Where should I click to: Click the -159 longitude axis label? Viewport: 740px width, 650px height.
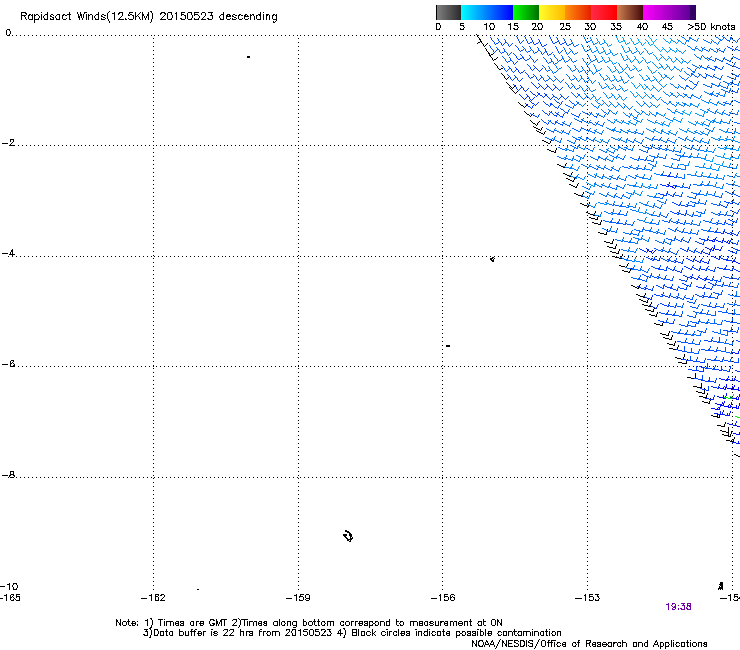click(x=298, y=598)
